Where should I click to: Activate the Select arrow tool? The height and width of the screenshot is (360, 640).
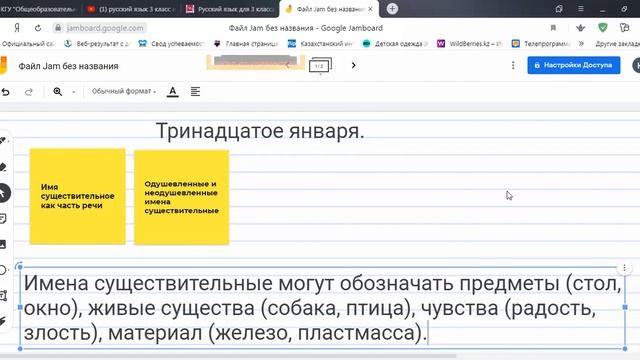(x=3, y=193)
